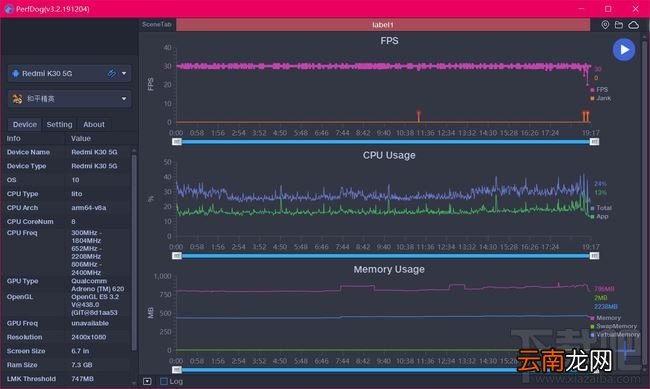
Task: Select the label1 scene bar
Action: (383, 25)
